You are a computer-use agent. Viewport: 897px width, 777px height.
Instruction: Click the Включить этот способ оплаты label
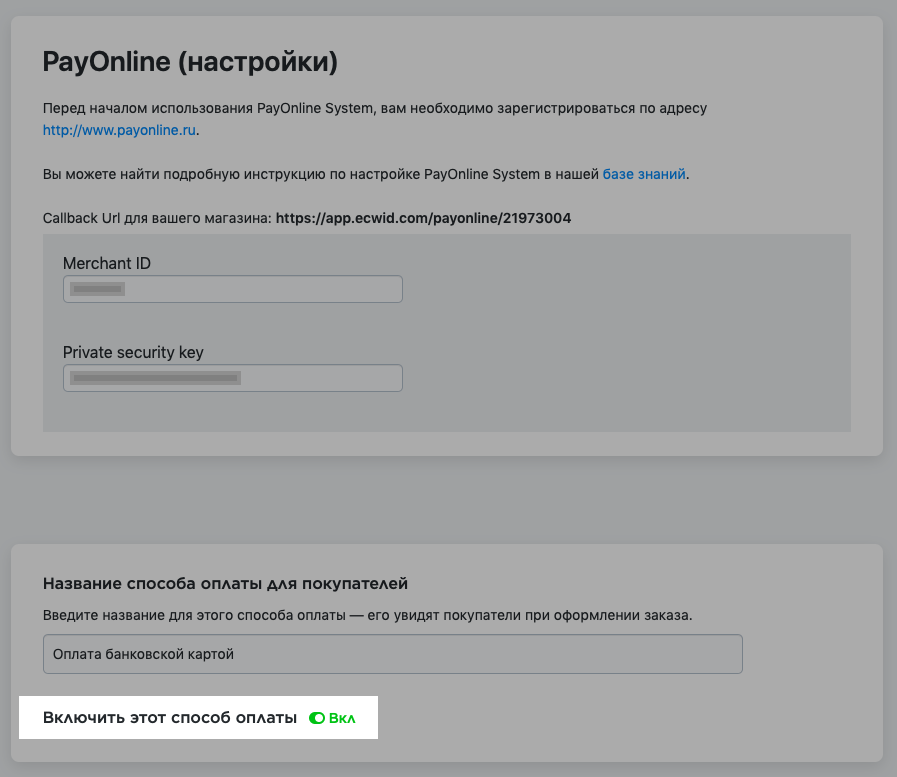point(170,717)
